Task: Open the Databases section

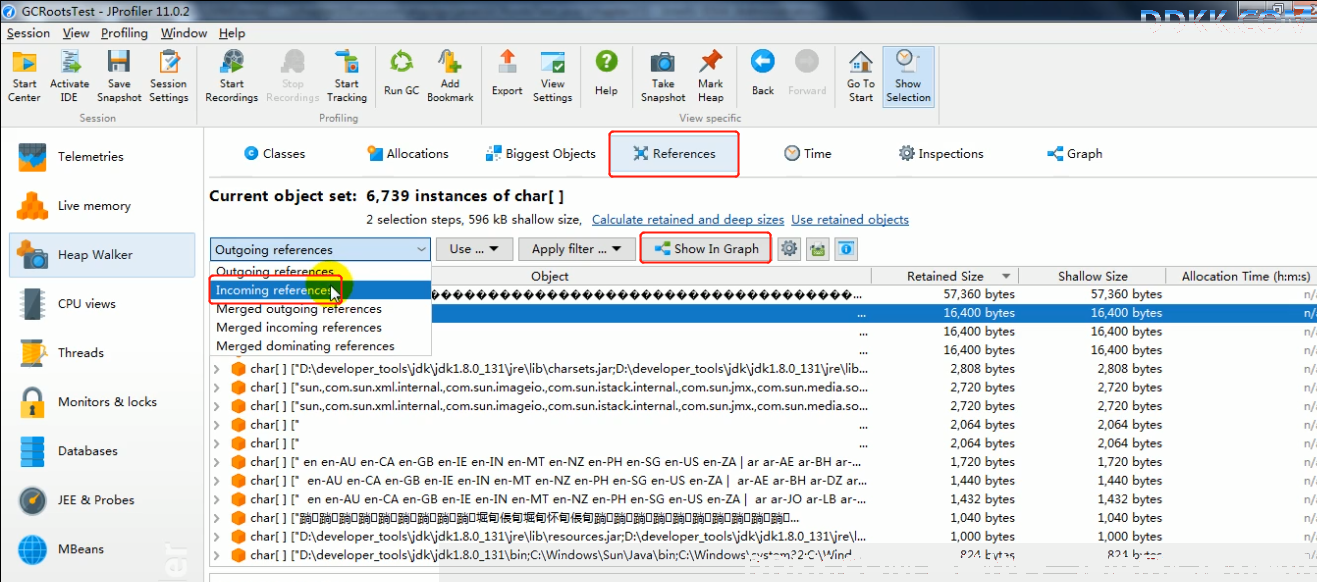Action: [x=102, y=451]
